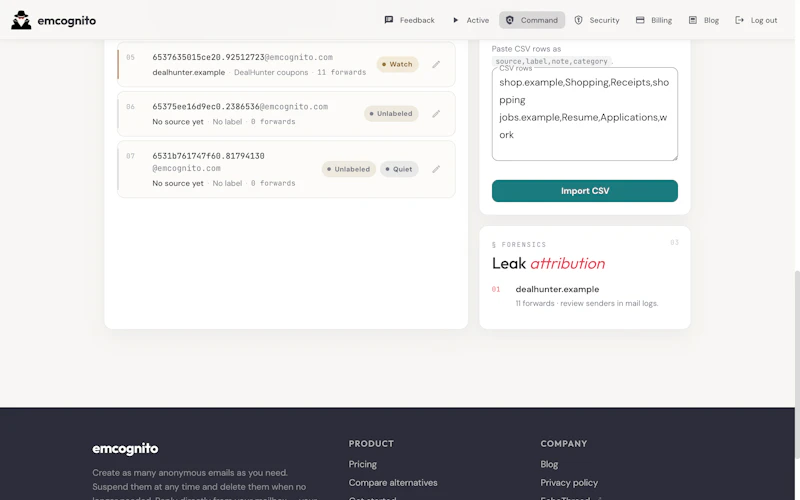
Task: Click "11 forwards · review senders" note
Action: coord(587,304)
